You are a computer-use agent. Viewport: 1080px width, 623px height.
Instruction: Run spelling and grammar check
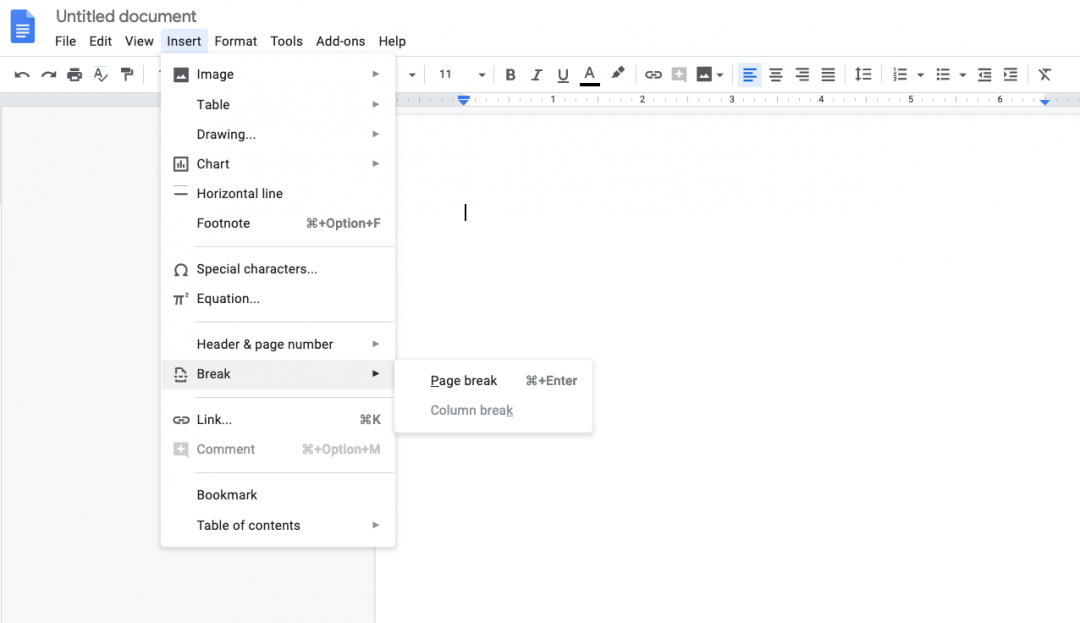101,74
